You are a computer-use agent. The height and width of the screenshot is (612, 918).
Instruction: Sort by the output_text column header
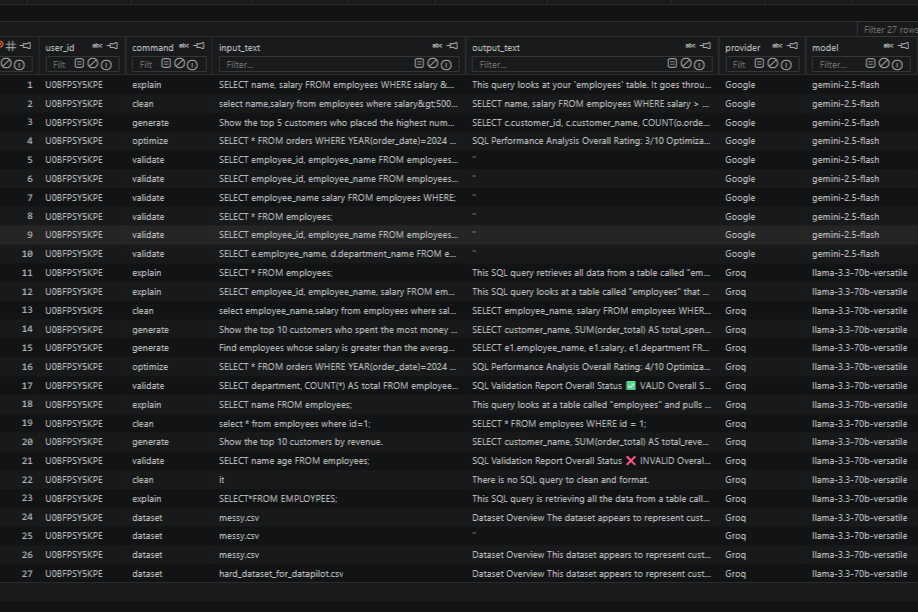496,48
